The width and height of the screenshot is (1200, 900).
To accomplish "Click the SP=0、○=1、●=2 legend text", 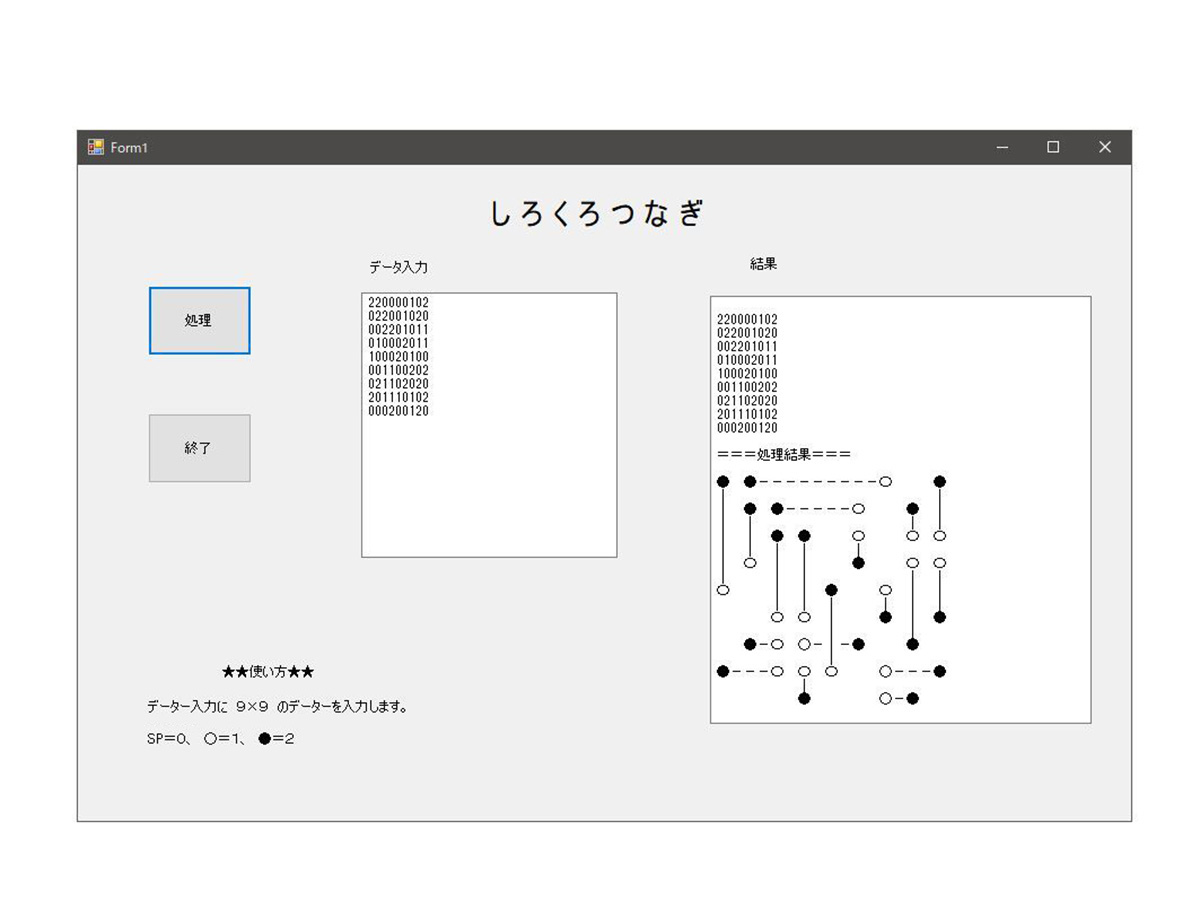I will [220, 739].
